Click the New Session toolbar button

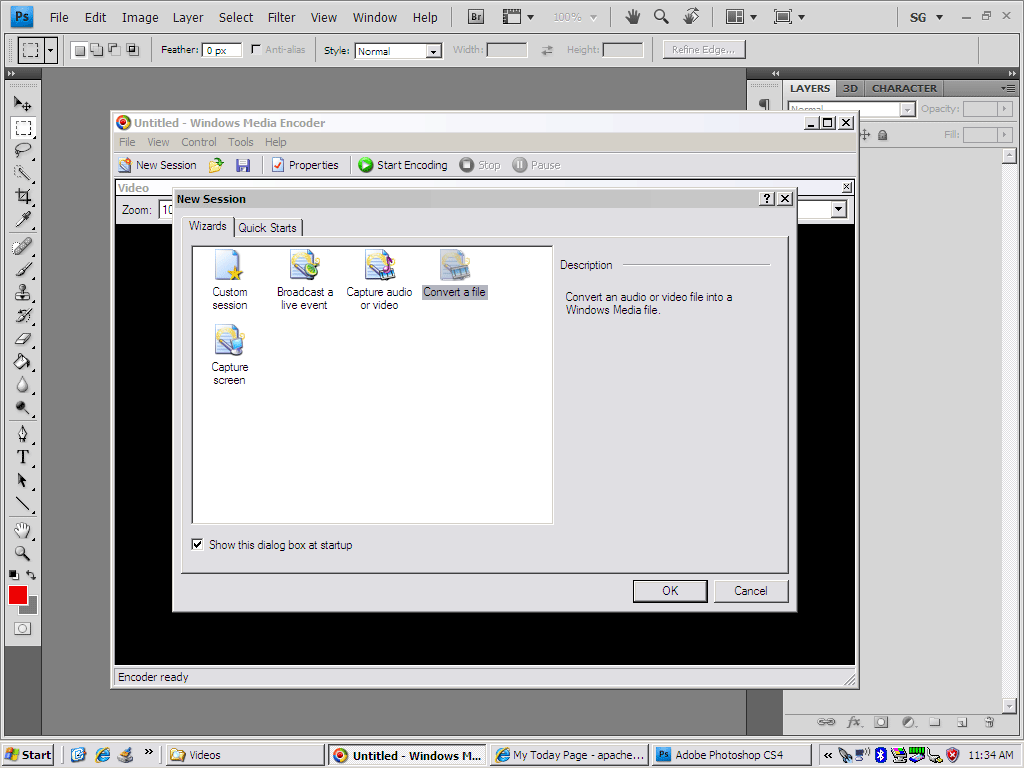click(157, 165)
